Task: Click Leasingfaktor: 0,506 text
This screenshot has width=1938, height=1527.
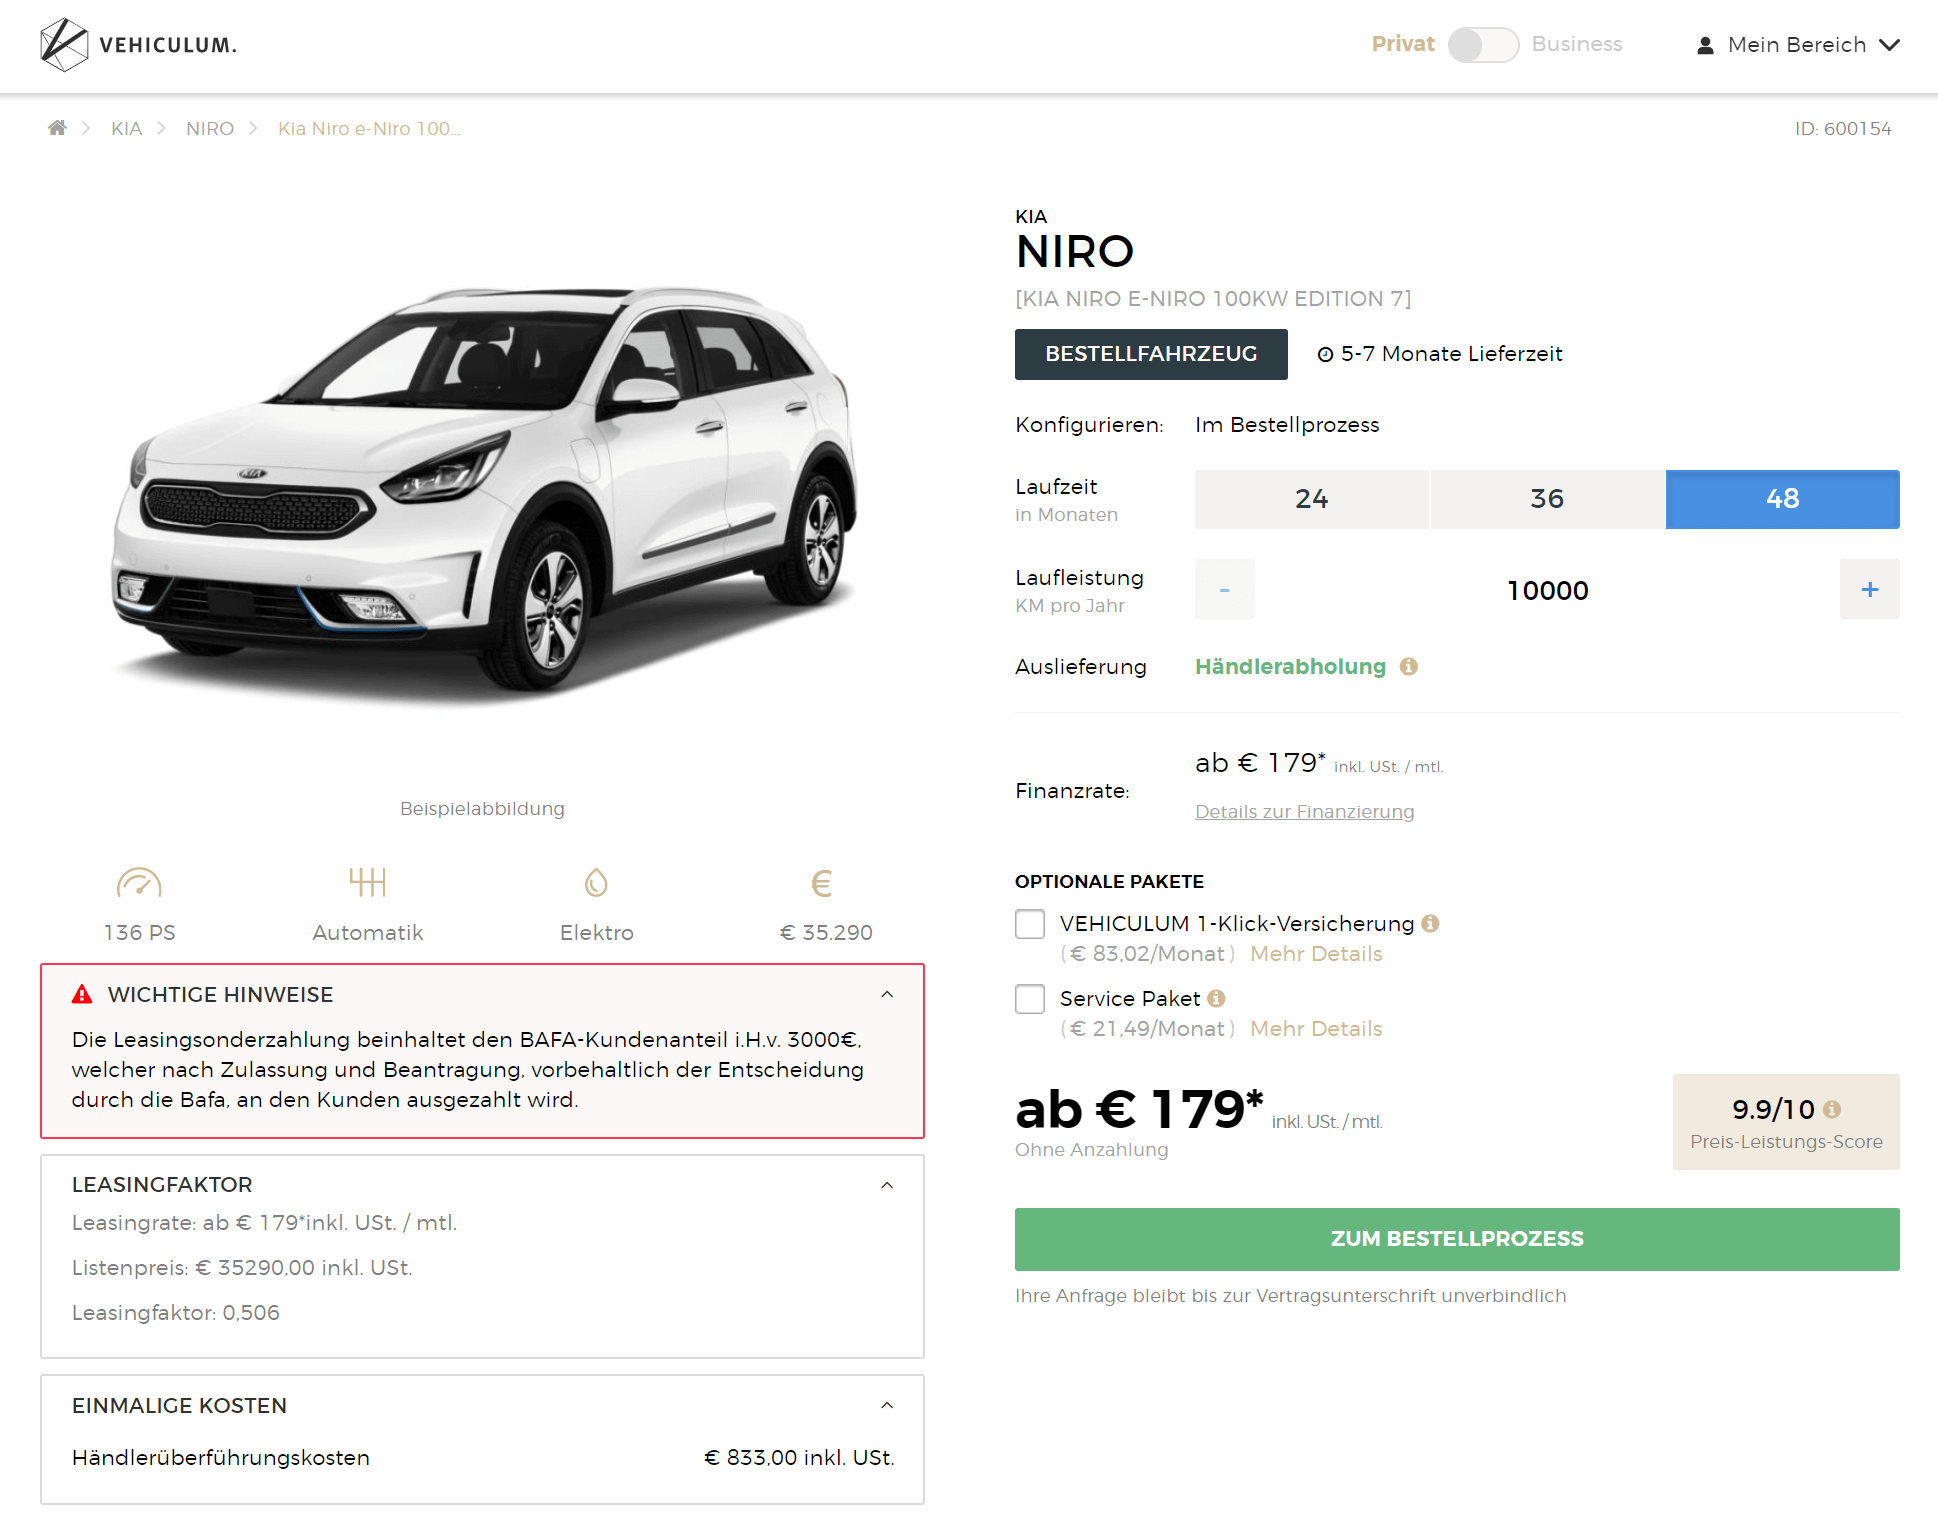Action: click(x=176, y=1312)
